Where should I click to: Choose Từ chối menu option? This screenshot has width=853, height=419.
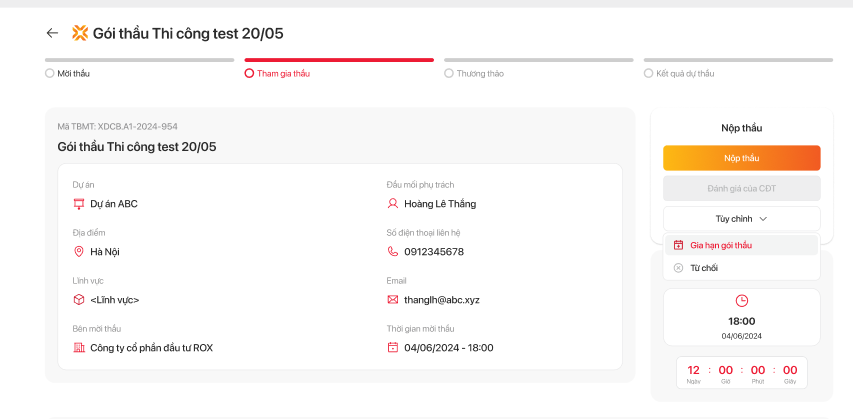(704, 268)
